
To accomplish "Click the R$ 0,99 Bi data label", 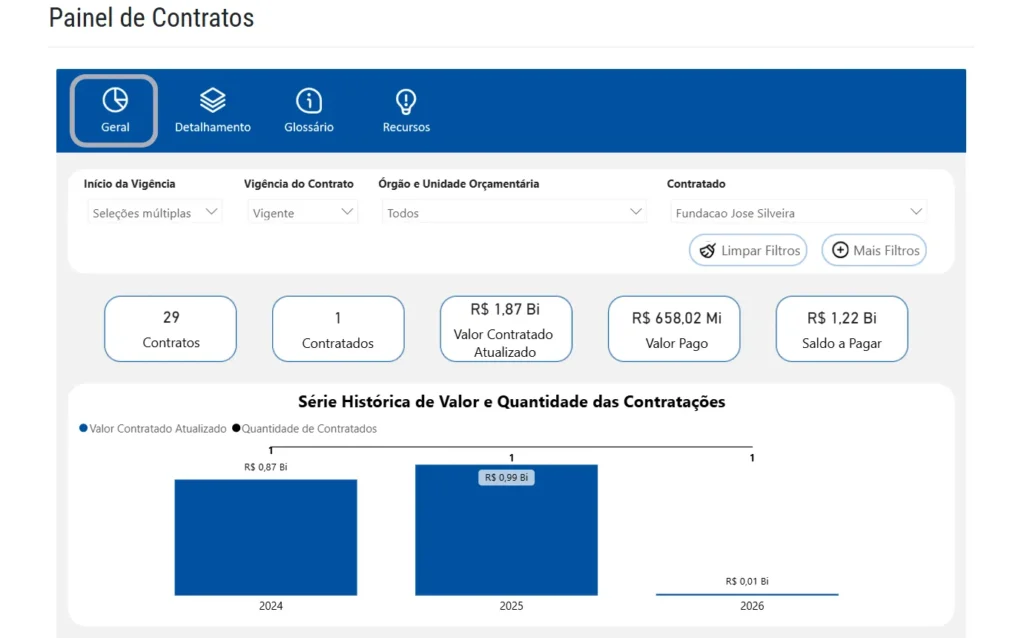I will 506,477.
